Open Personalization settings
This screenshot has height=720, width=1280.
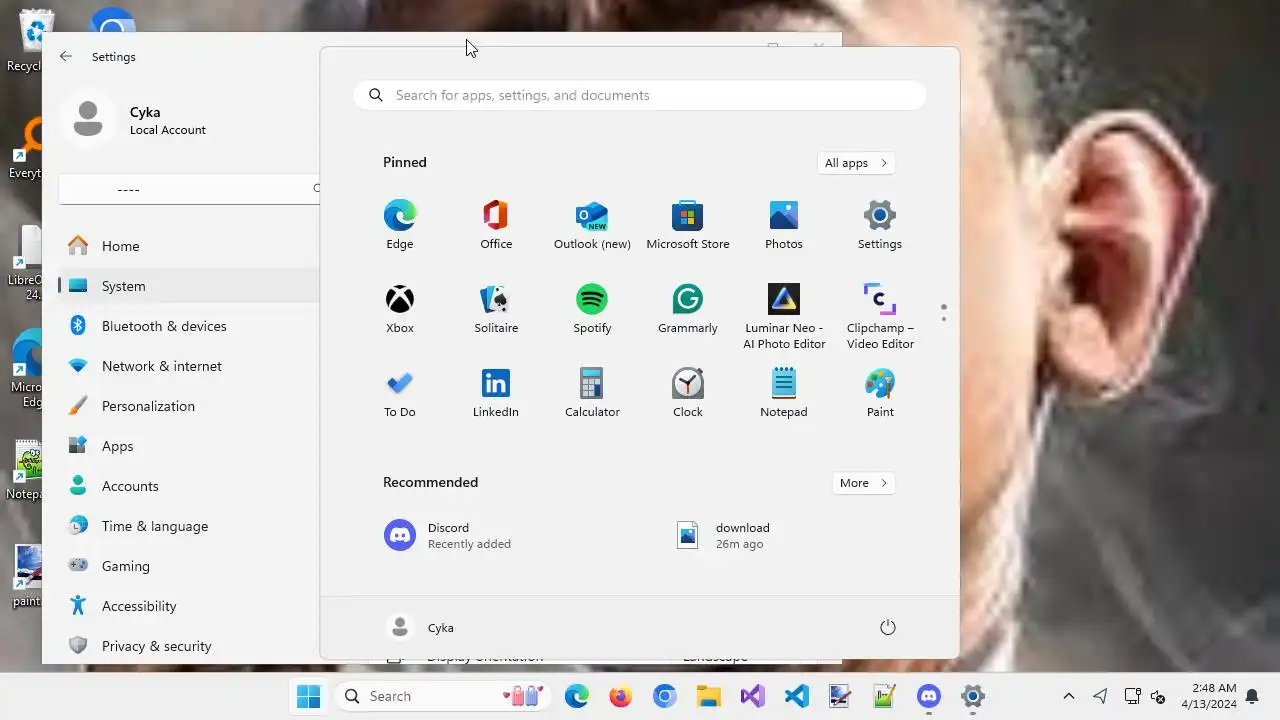click(188, 406)
